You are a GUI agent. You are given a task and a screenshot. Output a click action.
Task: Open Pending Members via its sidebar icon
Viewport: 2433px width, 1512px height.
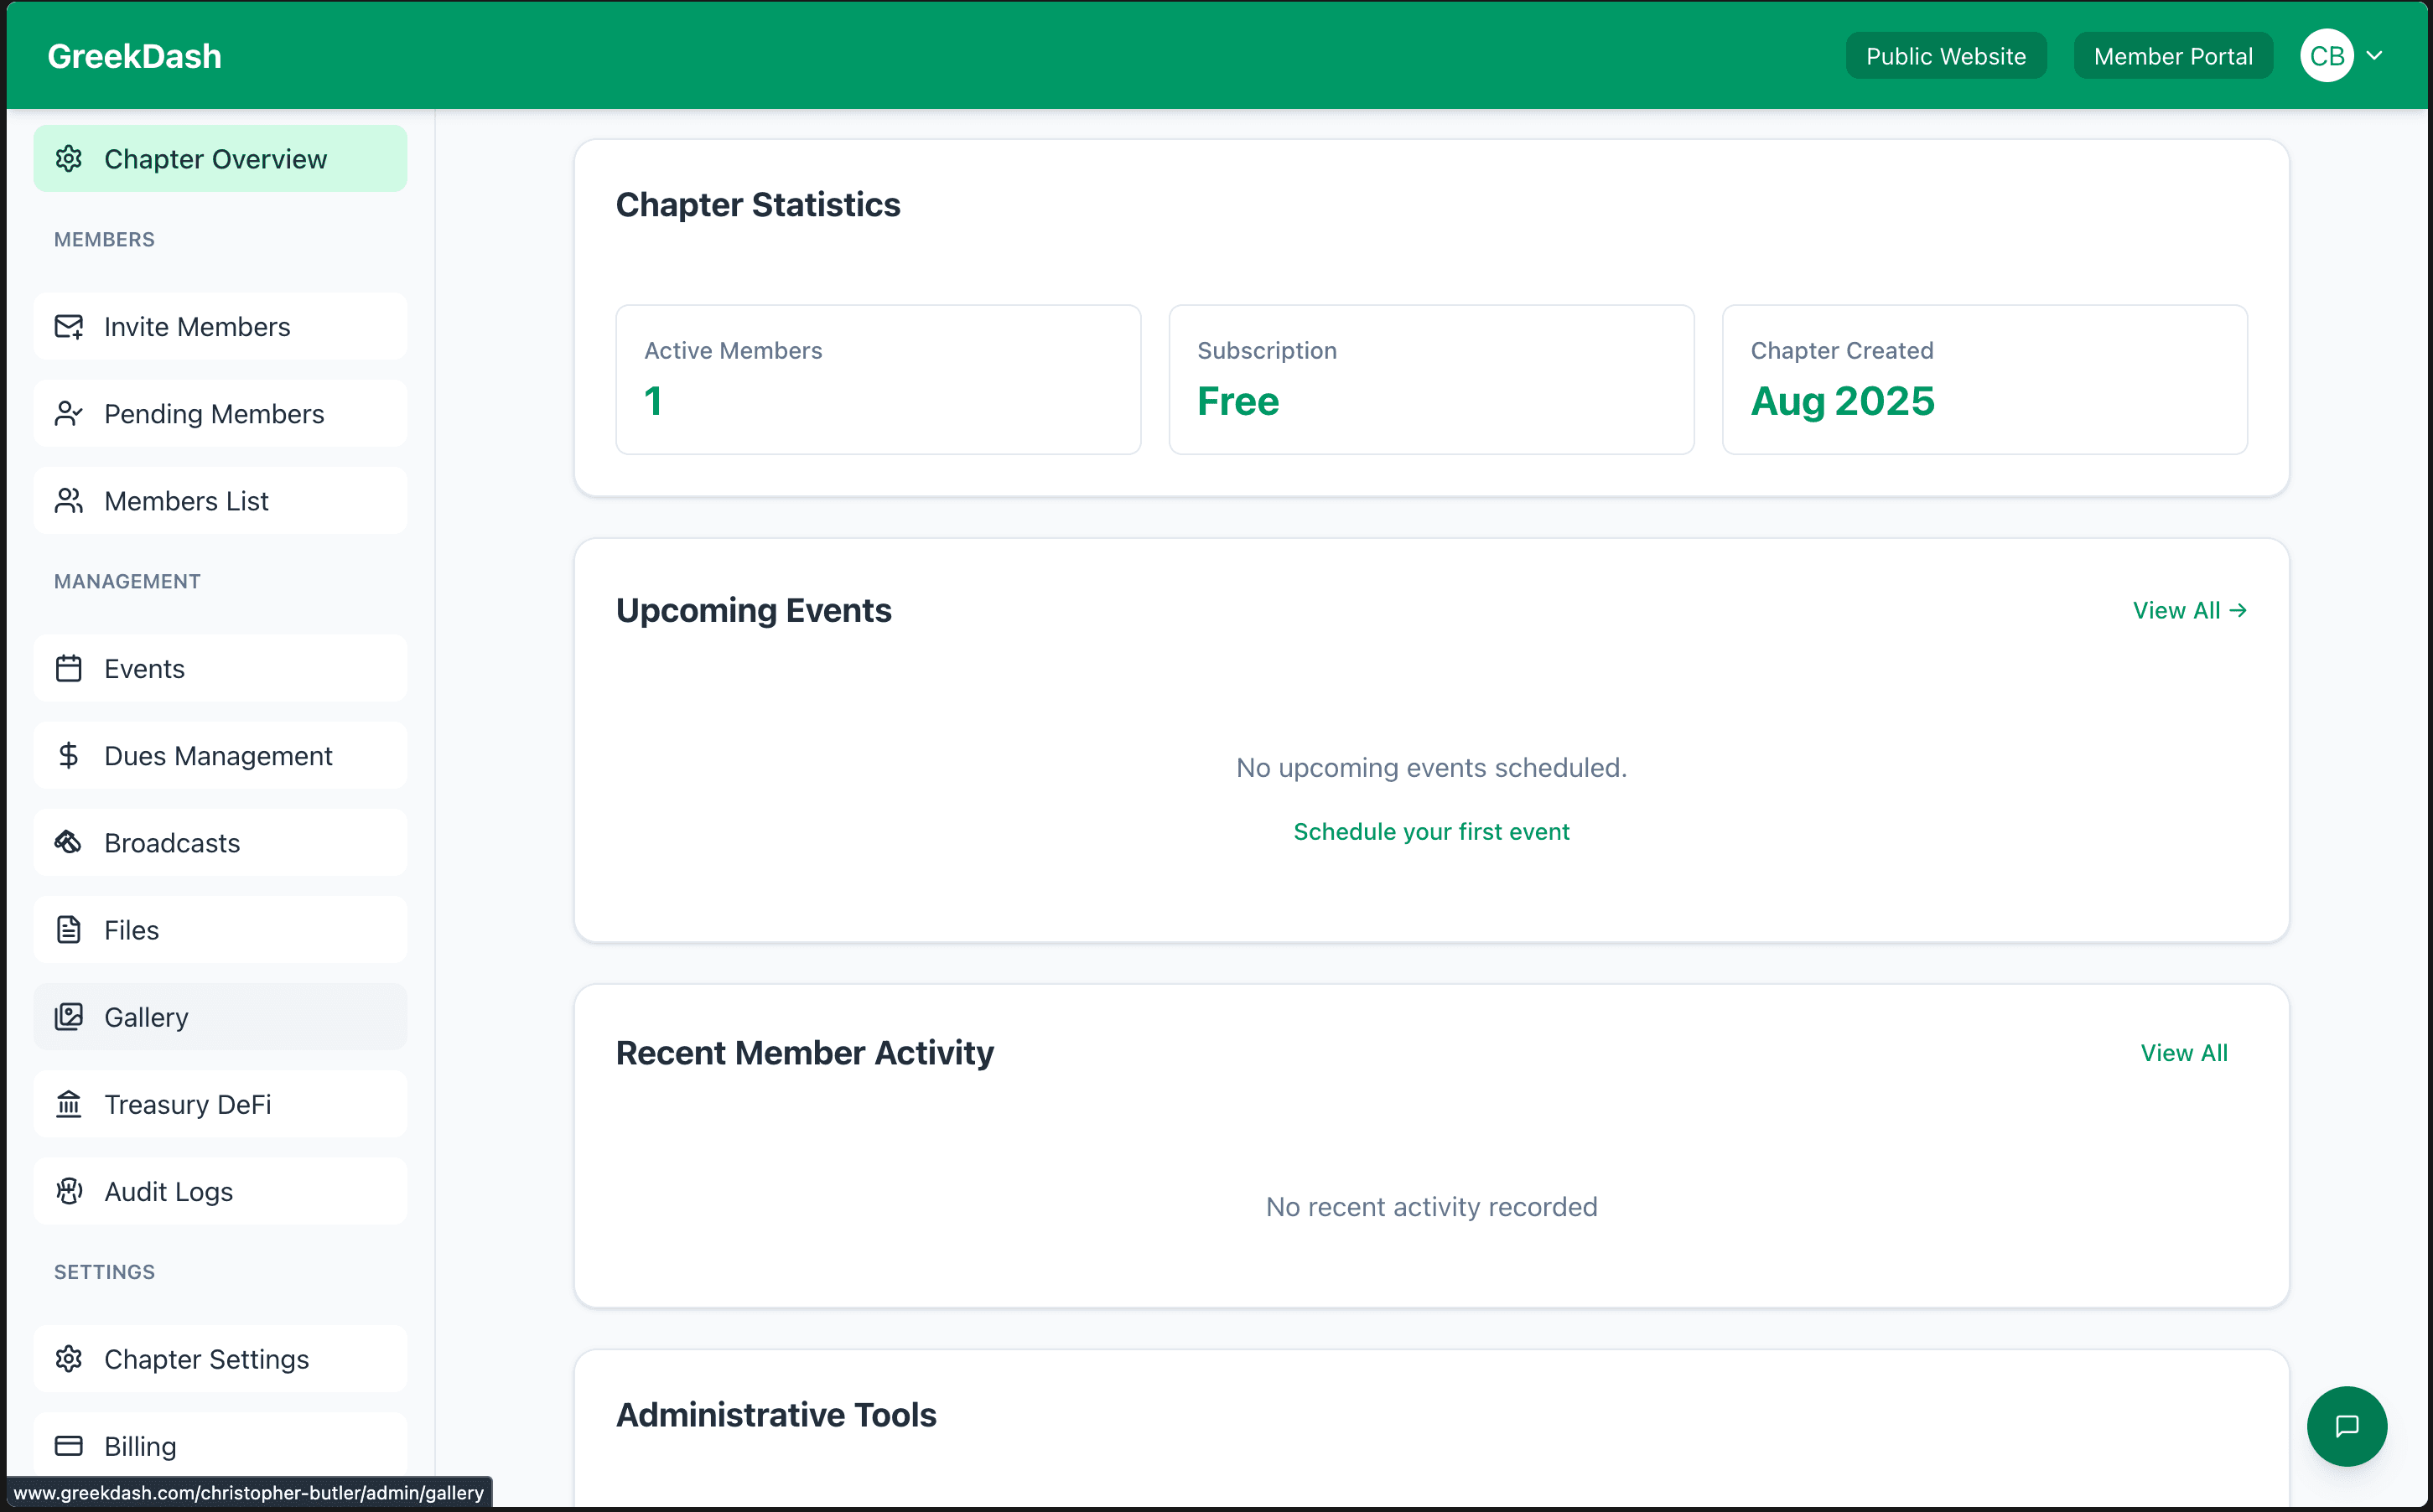(68, 413)
